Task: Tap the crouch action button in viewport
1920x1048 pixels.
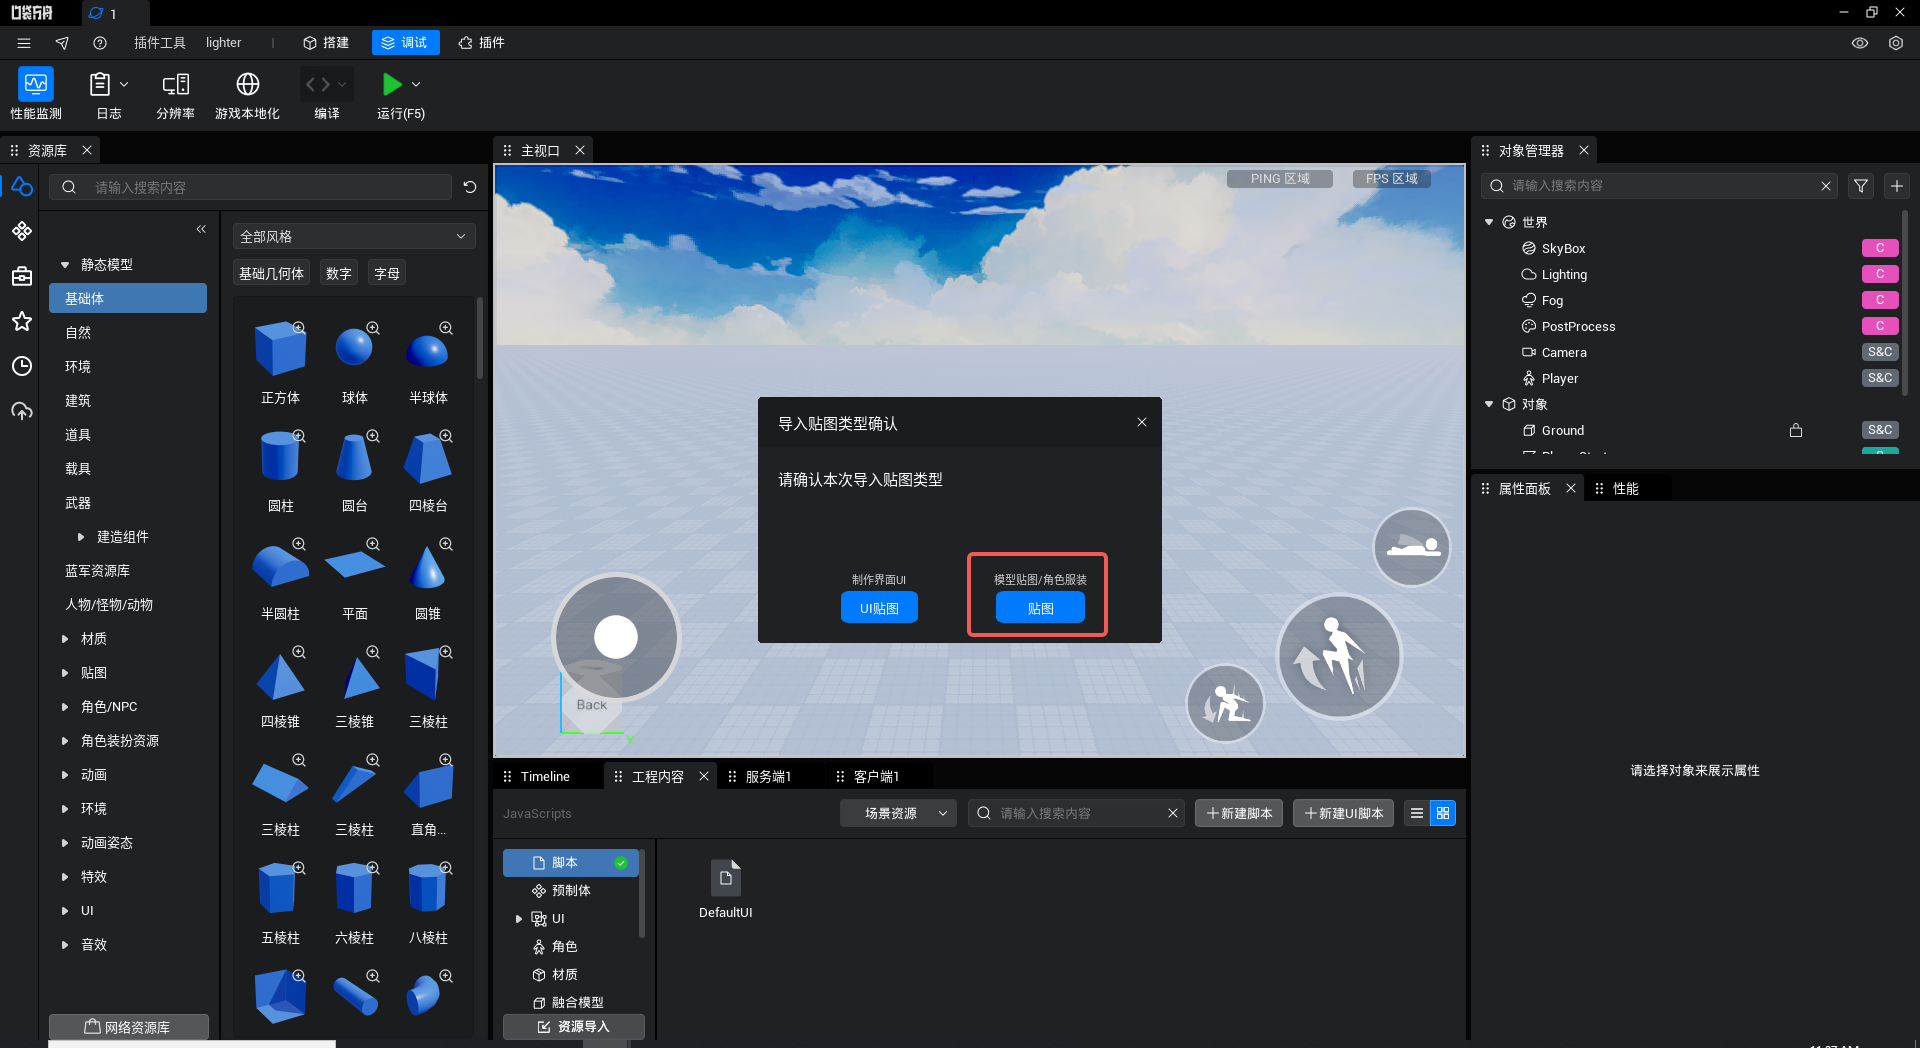Action: pos(1225,704)
